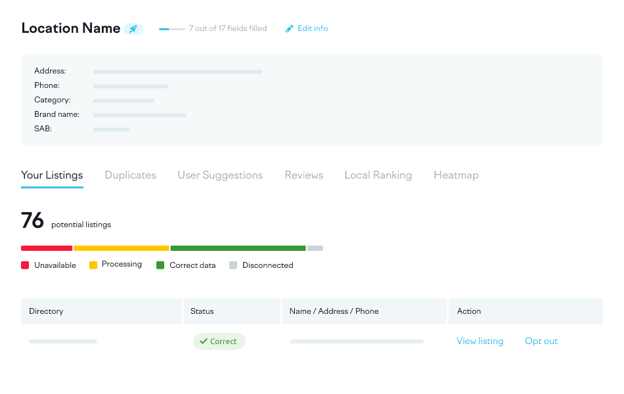
Task: Select the Your Listings tab
Action: 52,175
